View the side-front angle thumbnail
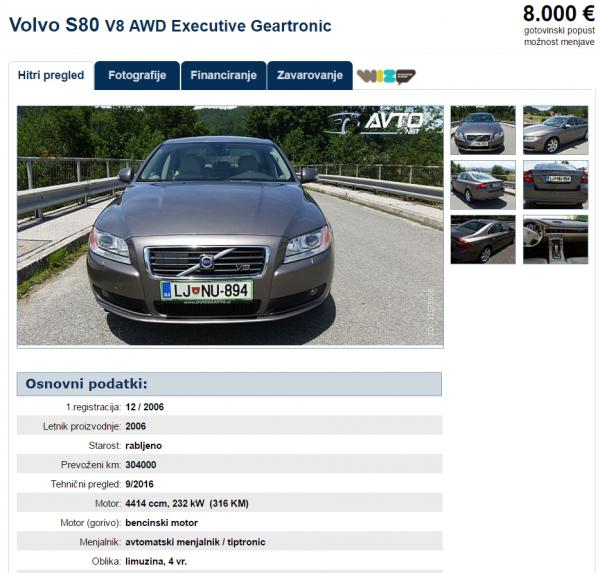Screen dimensions: 600x573 (x=556, y=130)
